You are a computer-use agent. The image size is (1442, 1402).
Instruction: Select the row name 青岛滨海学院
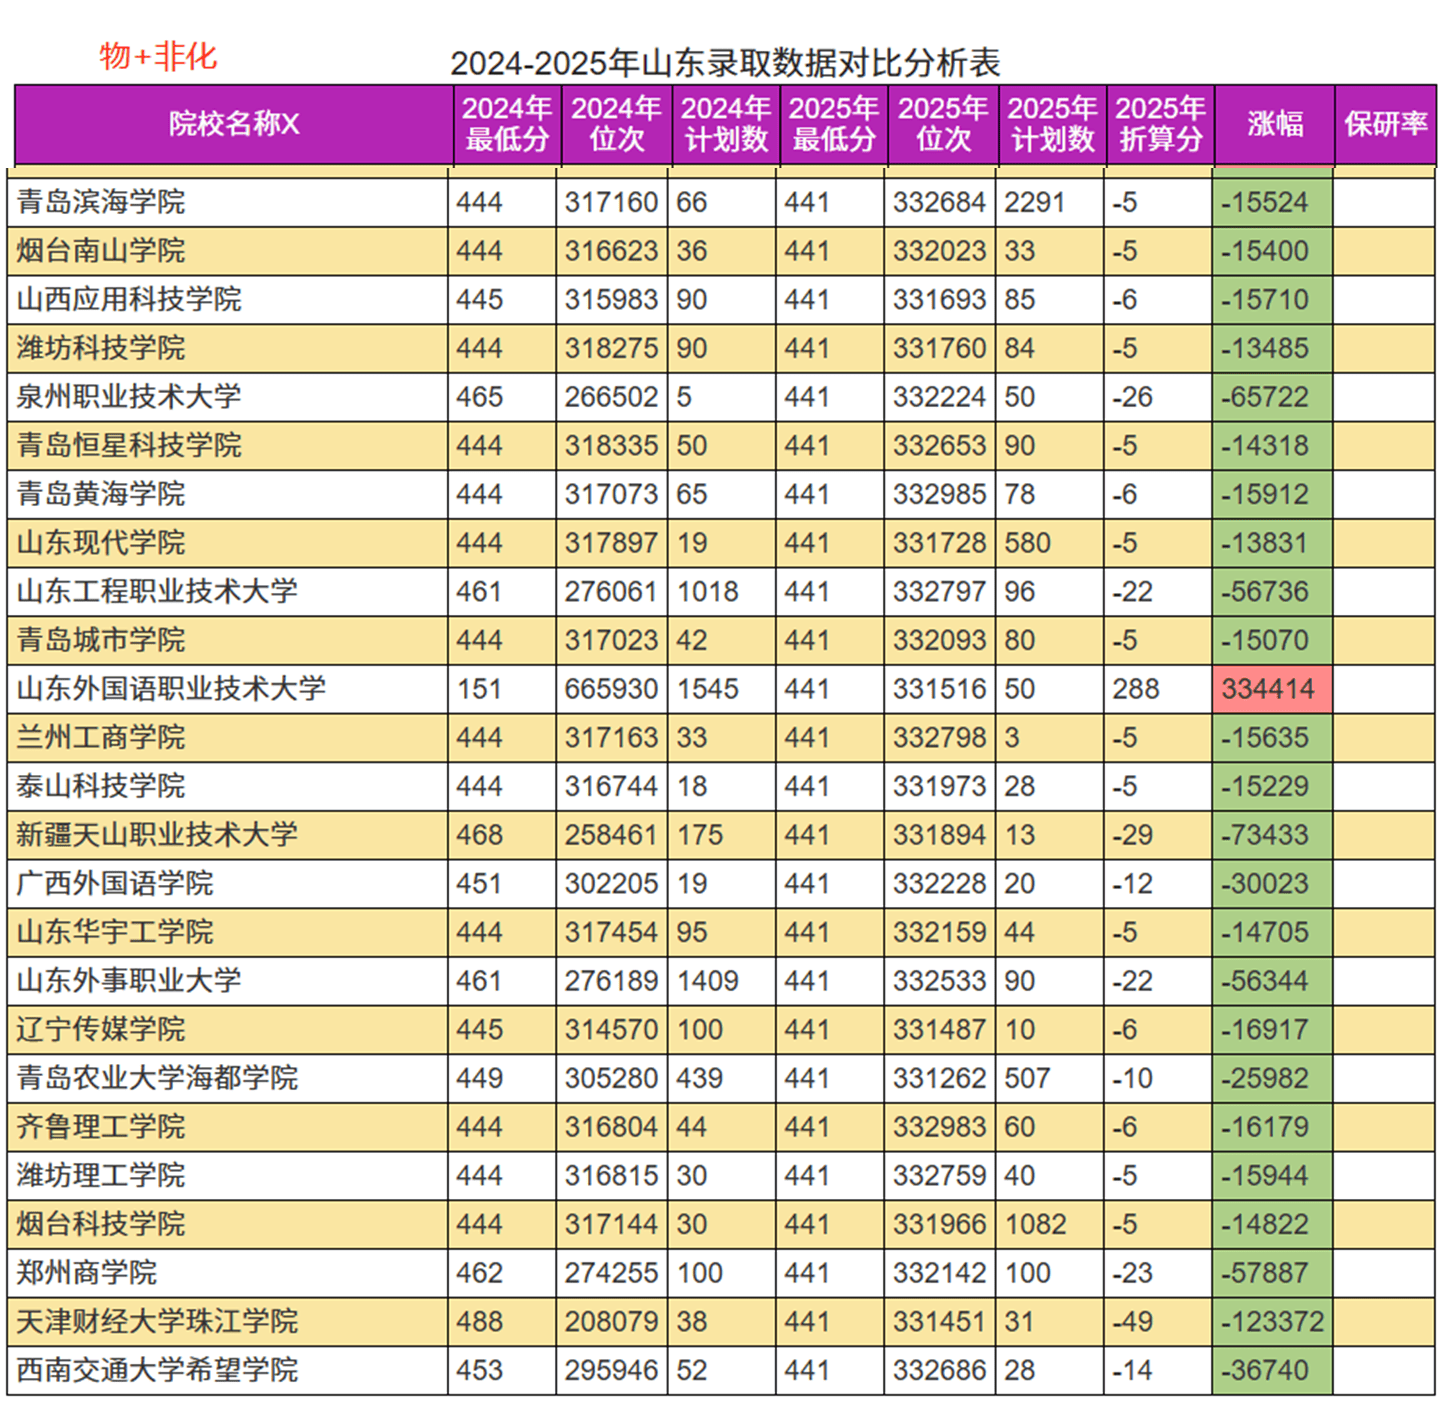coord(101,202)
